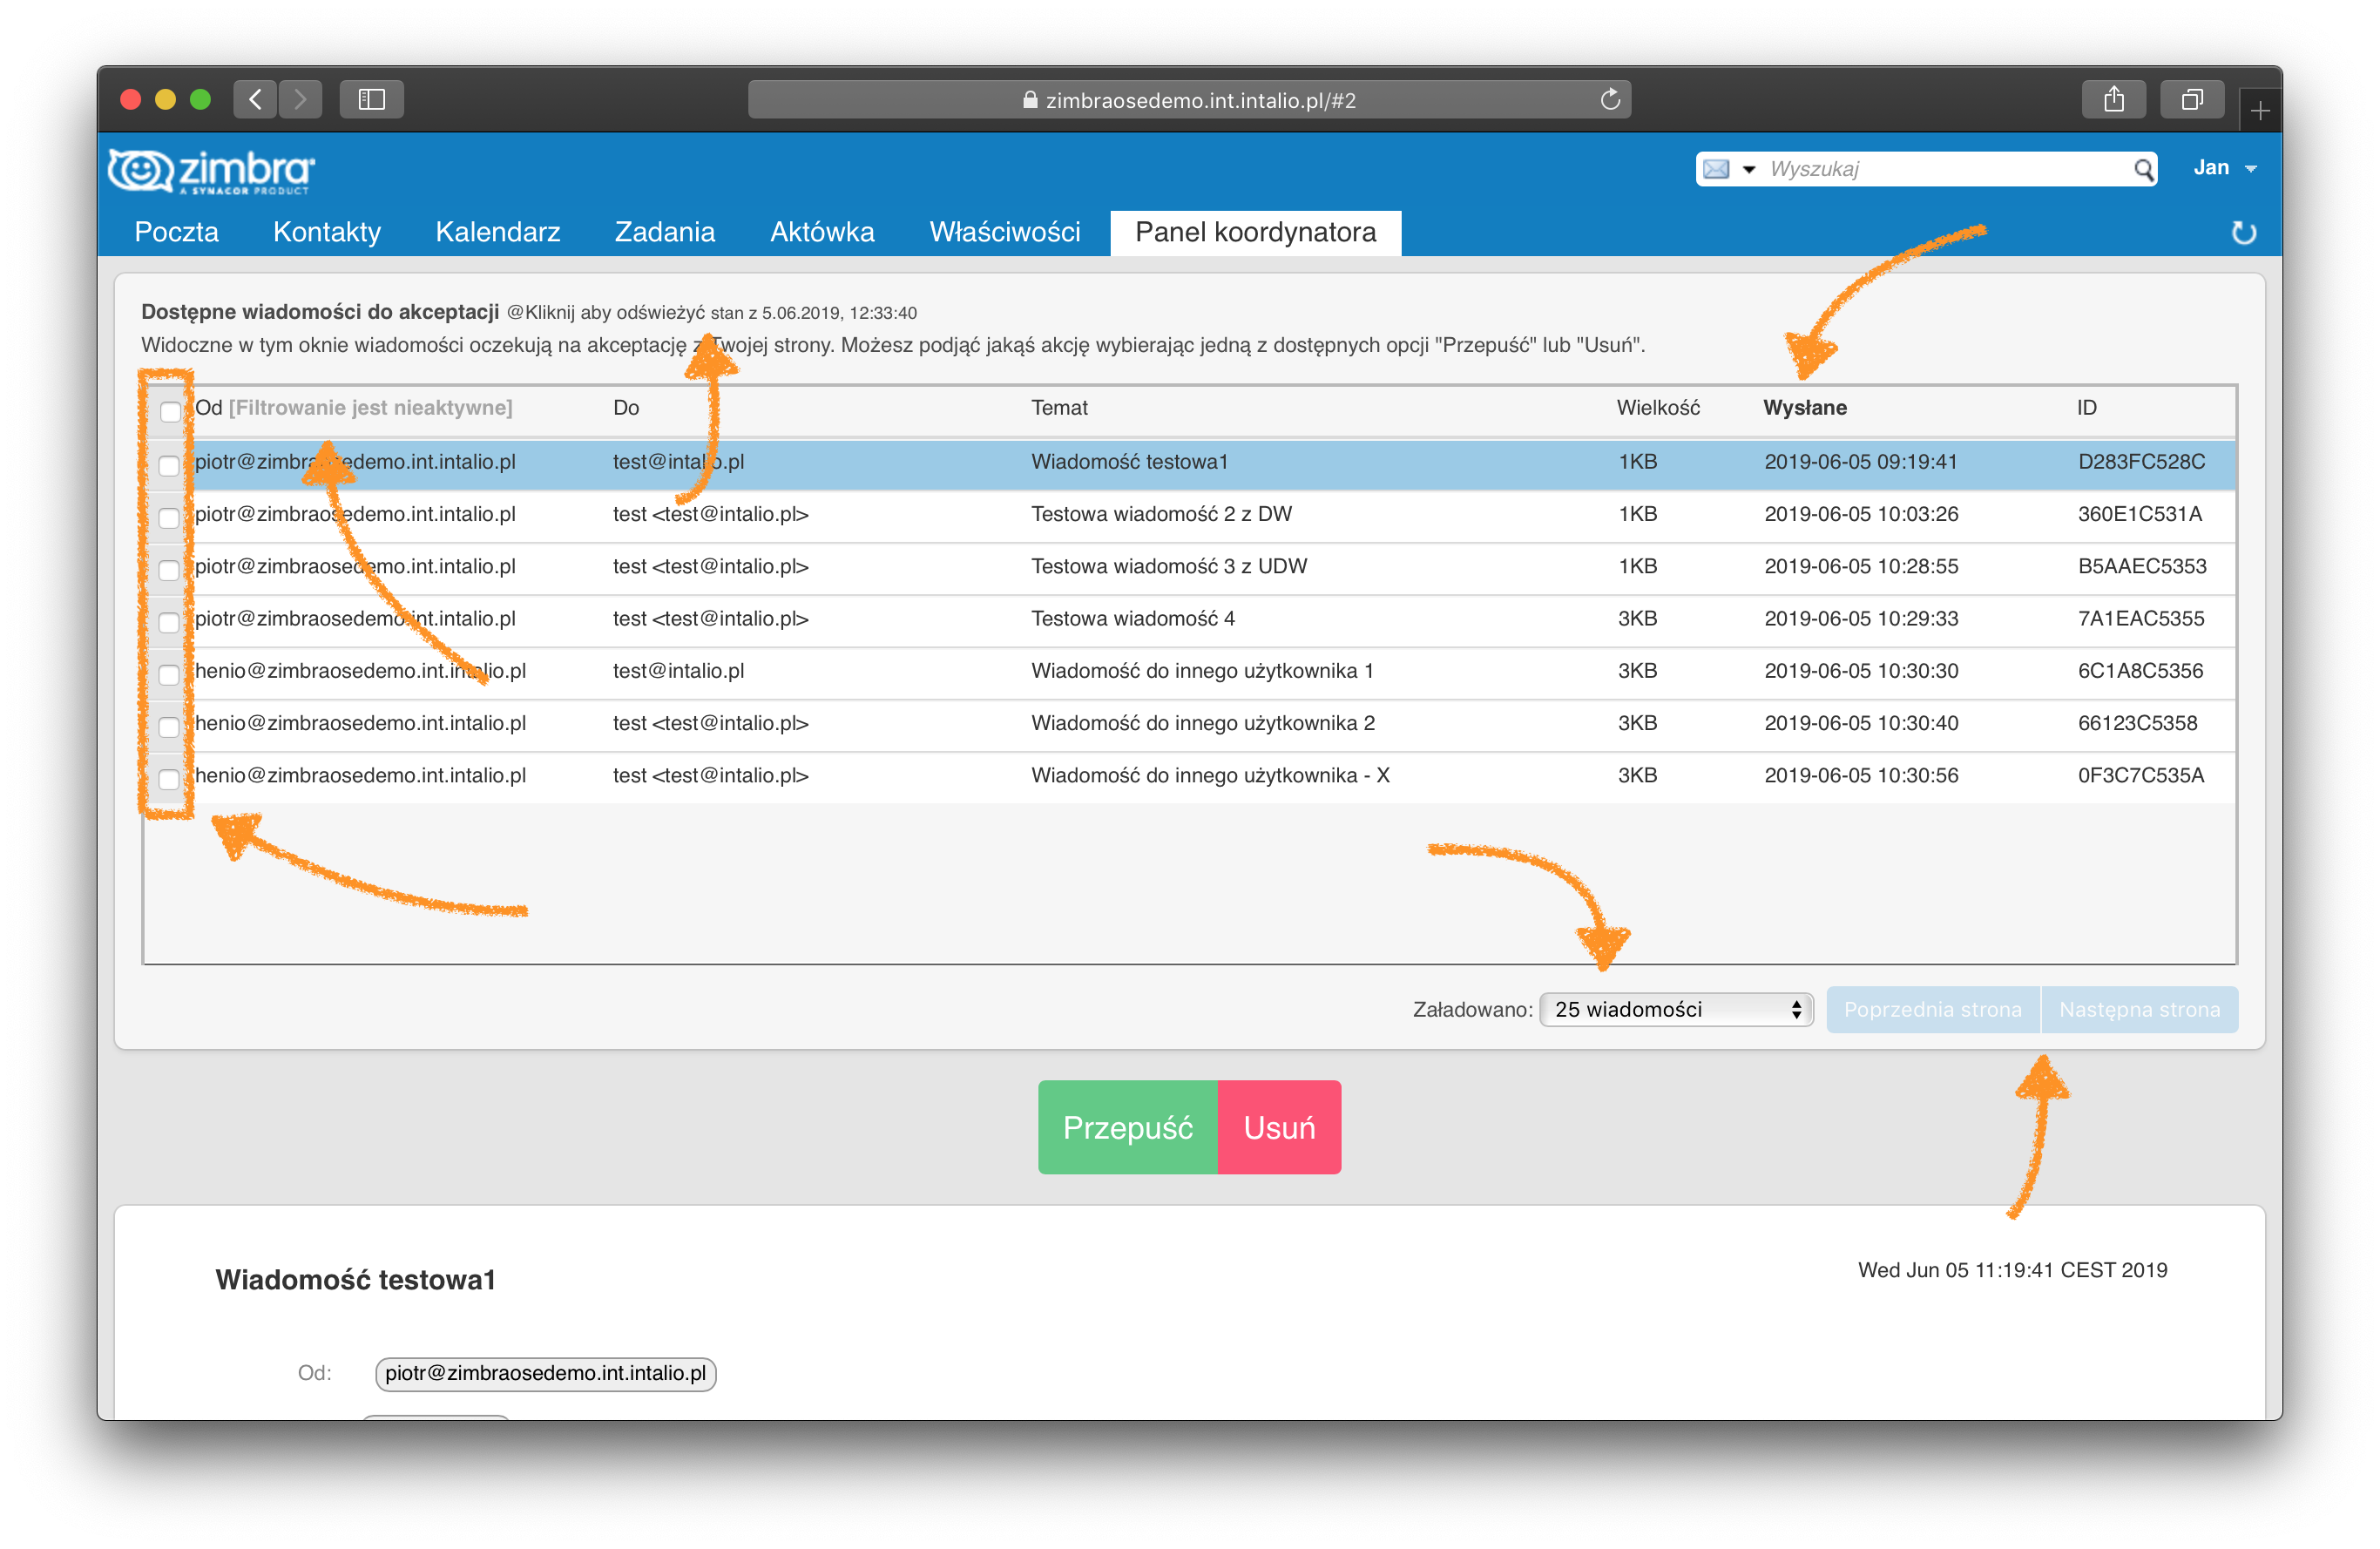
Task: Click the preview heading Wiadomość testowa1
Action: pyautogui.click(x=355, y=1279)
